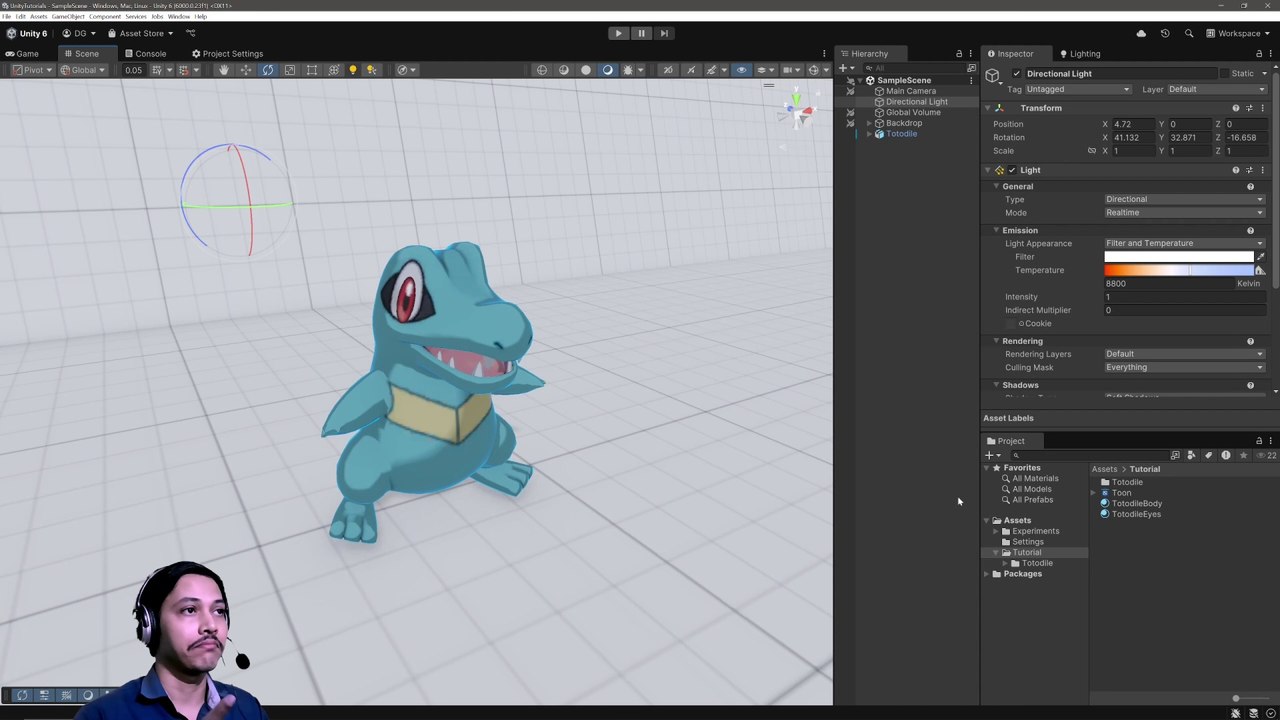
Task: Select the combined Transform tool
Action: (x=334, y=70)
